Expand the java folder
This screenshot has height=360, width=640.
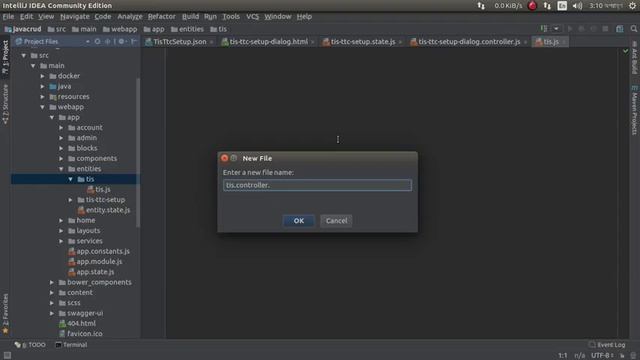[x=42, y=86]
